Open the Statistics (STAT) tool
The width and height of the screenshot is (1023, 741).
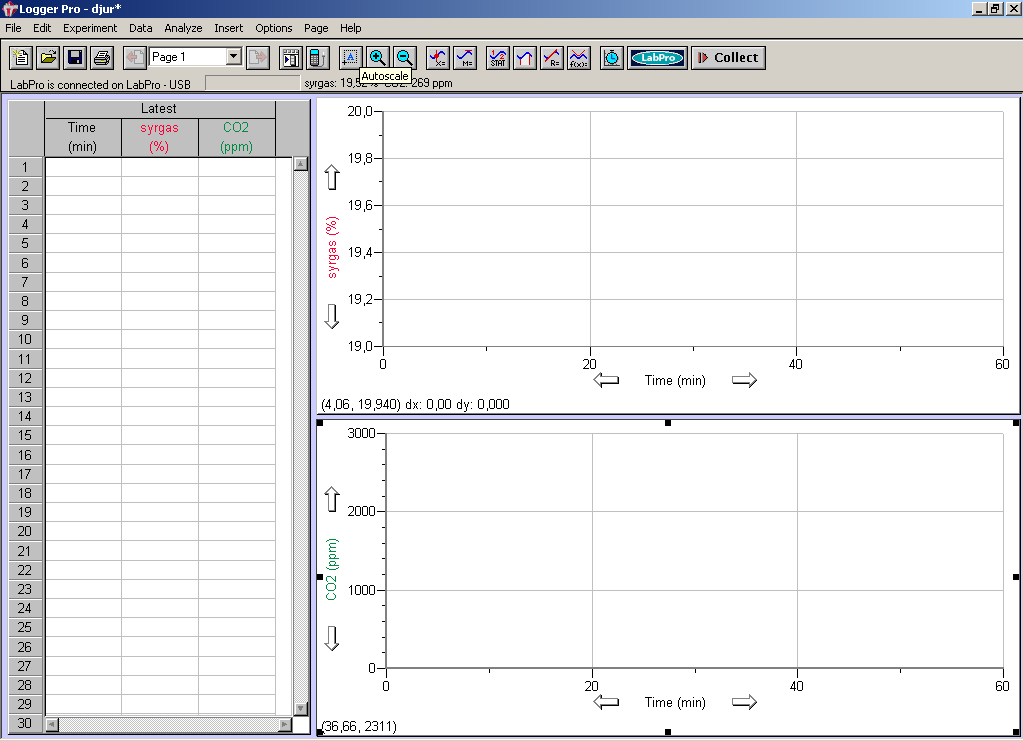[x=498, y=57]
